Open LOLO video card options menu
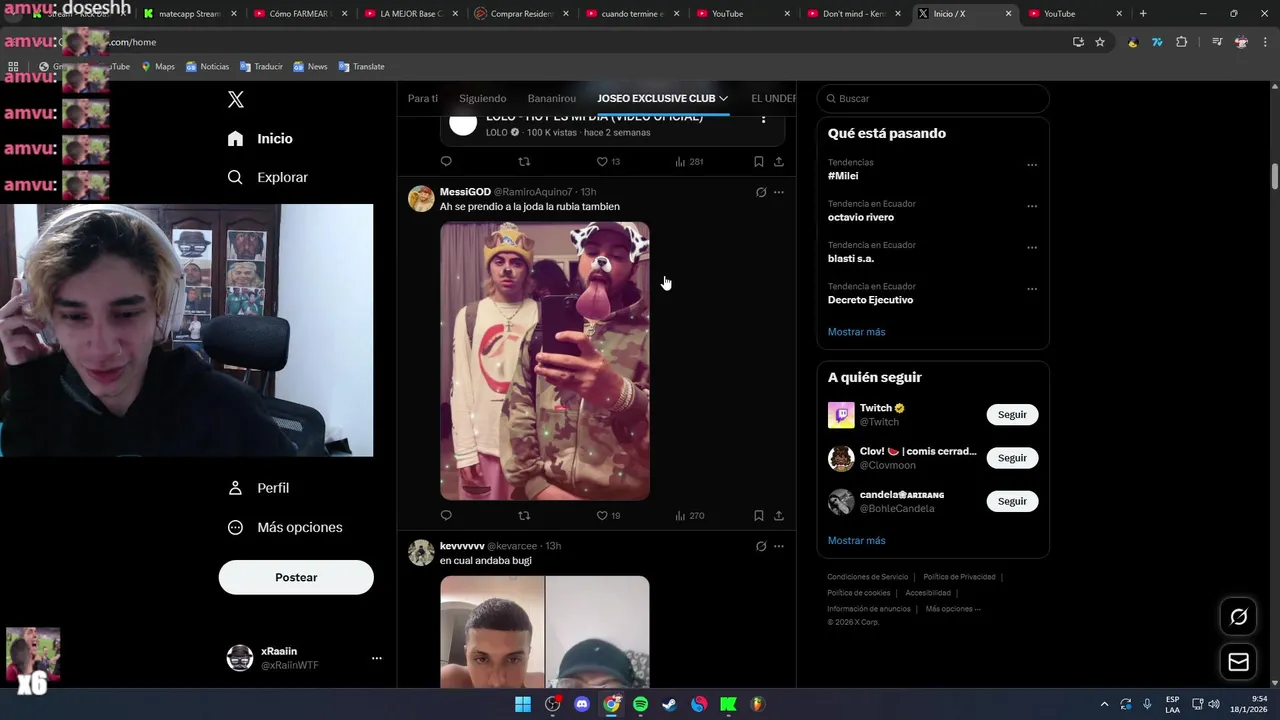This screenshot has width=1280, height=720. click(x=763, y=120)
